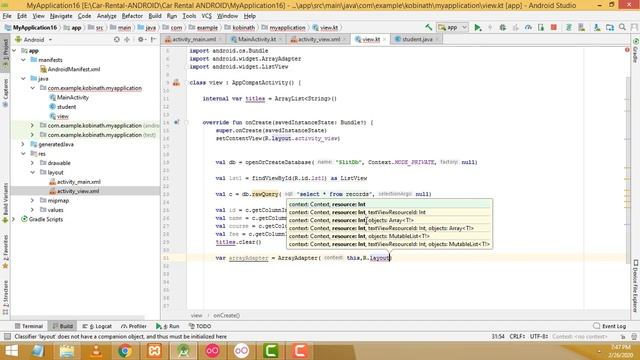640x360 pixels.
Task: Open the Refactor menu
Action: point(132,16)
